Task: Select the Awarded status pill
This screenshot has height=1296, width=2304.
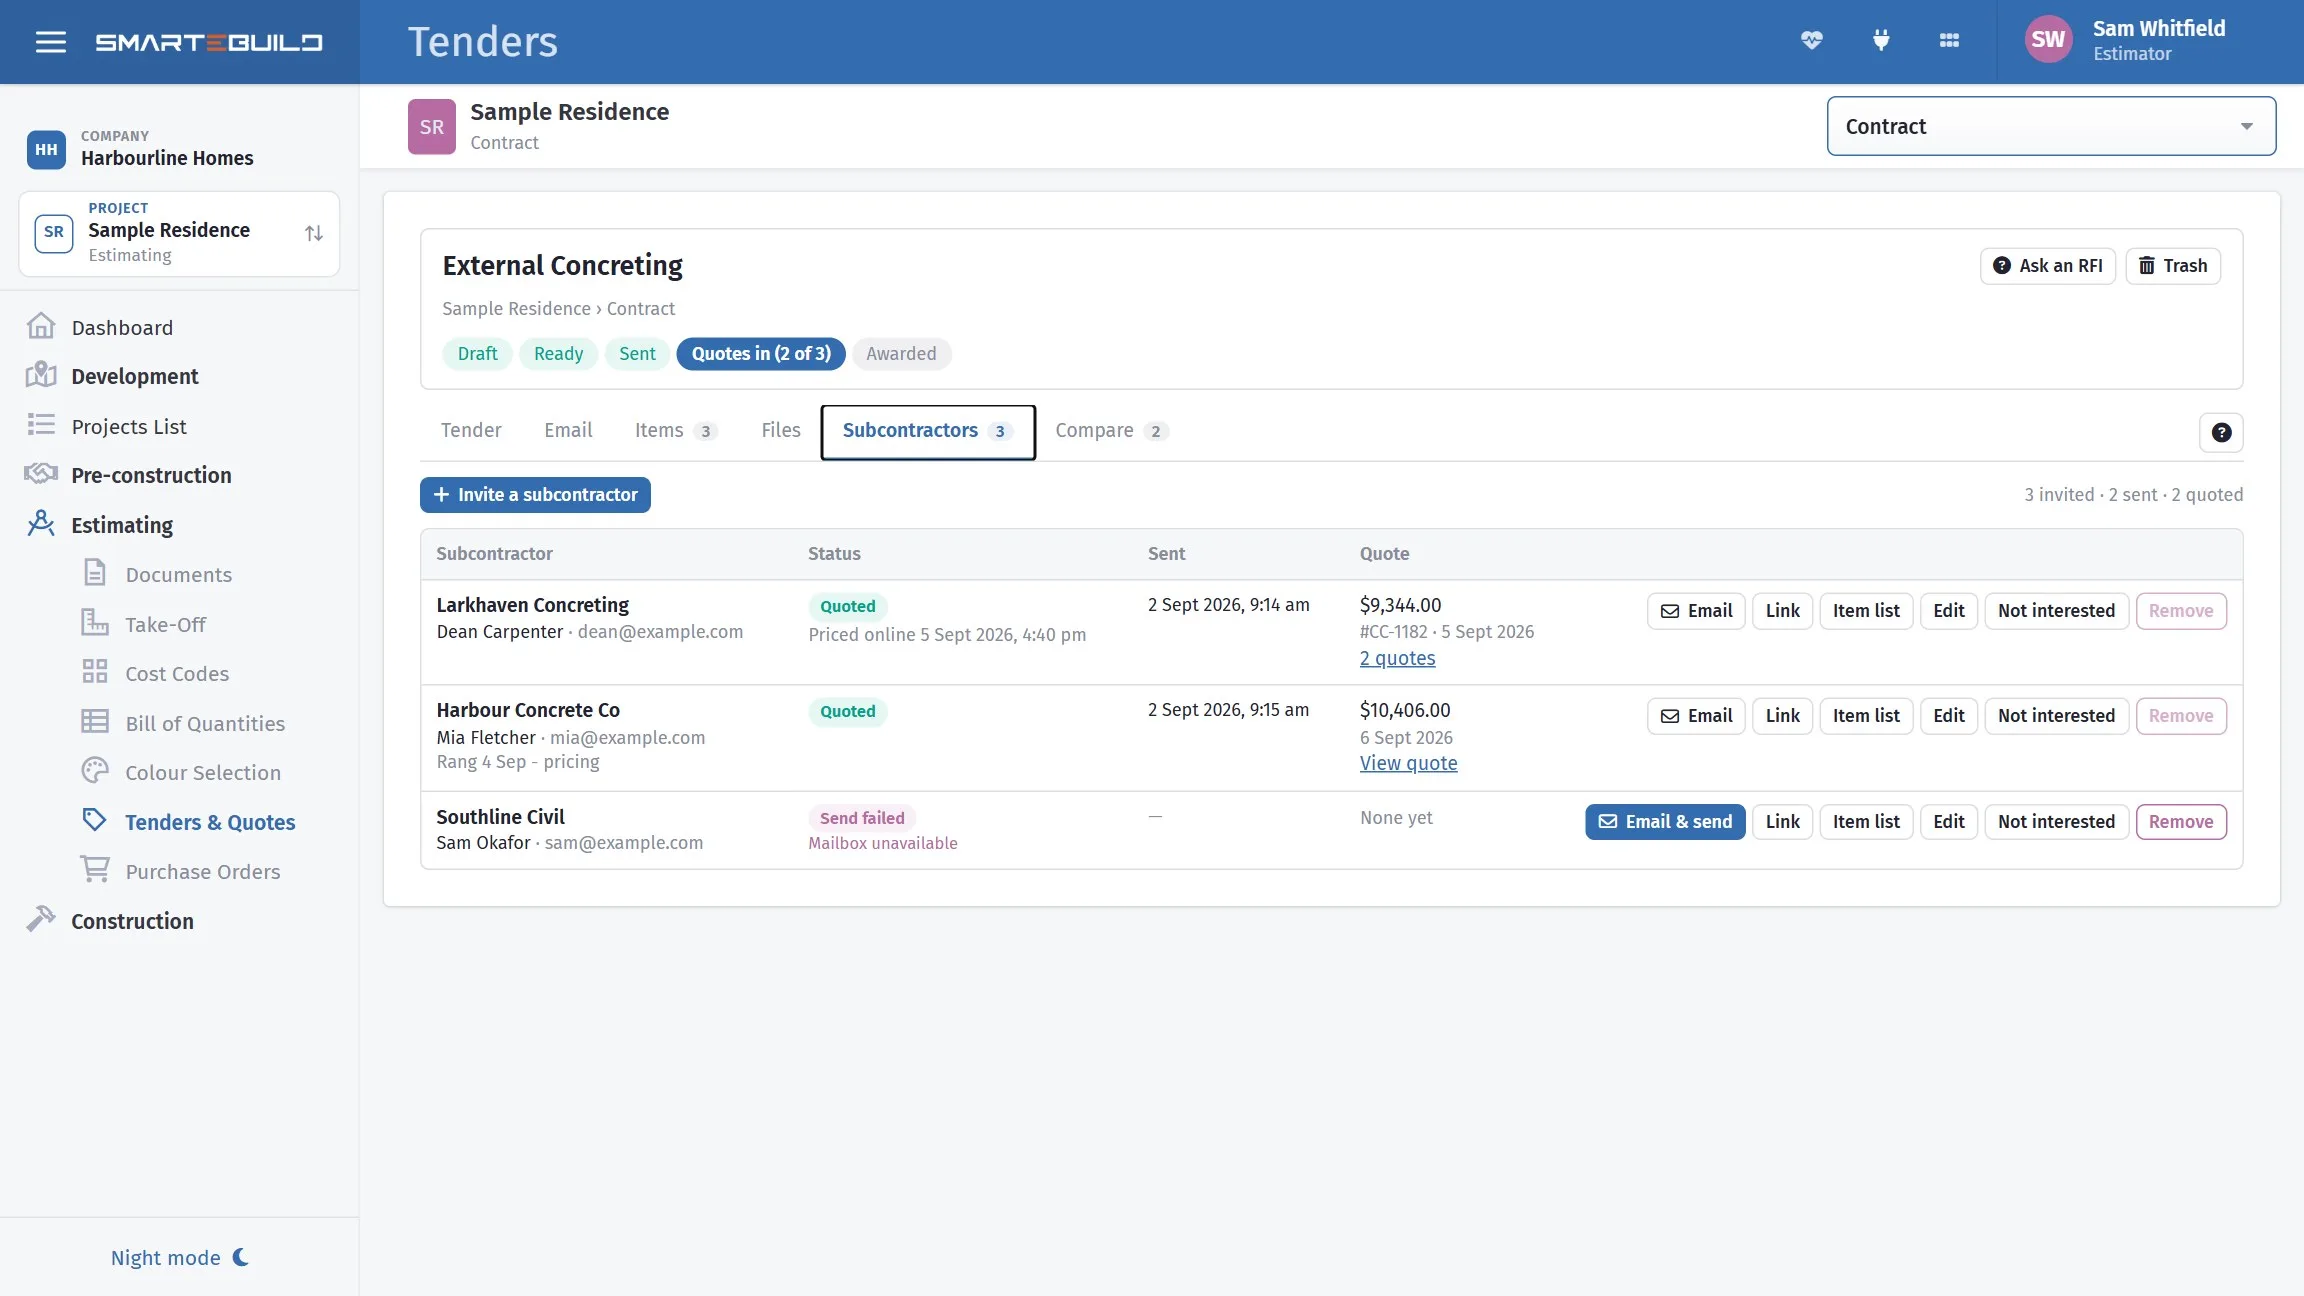Action: (x=901, y=353)
